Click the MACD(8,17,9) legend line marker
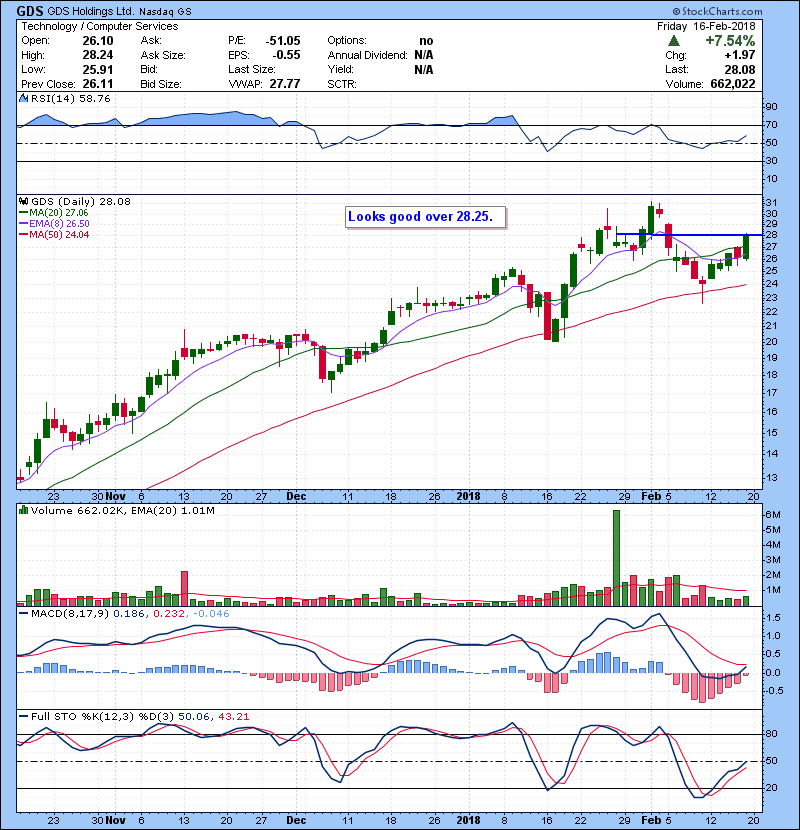Image resolution: width=800 pixels, height=830 pixels. coord(23,614)
